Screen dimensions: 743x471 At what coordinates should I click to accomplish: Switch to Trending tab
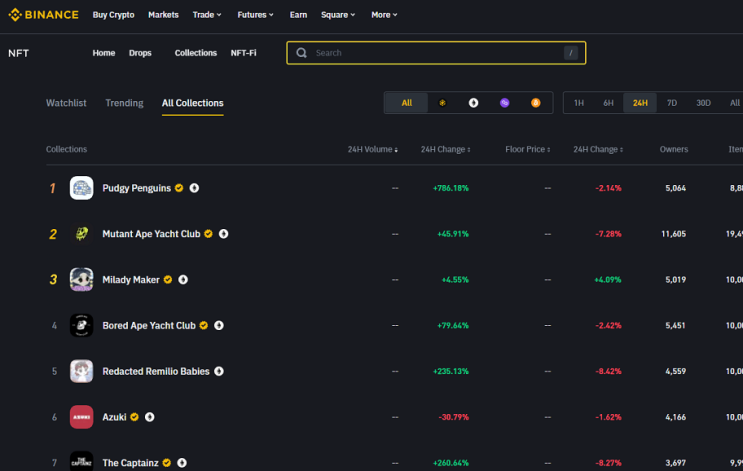[x=124, y=103]
